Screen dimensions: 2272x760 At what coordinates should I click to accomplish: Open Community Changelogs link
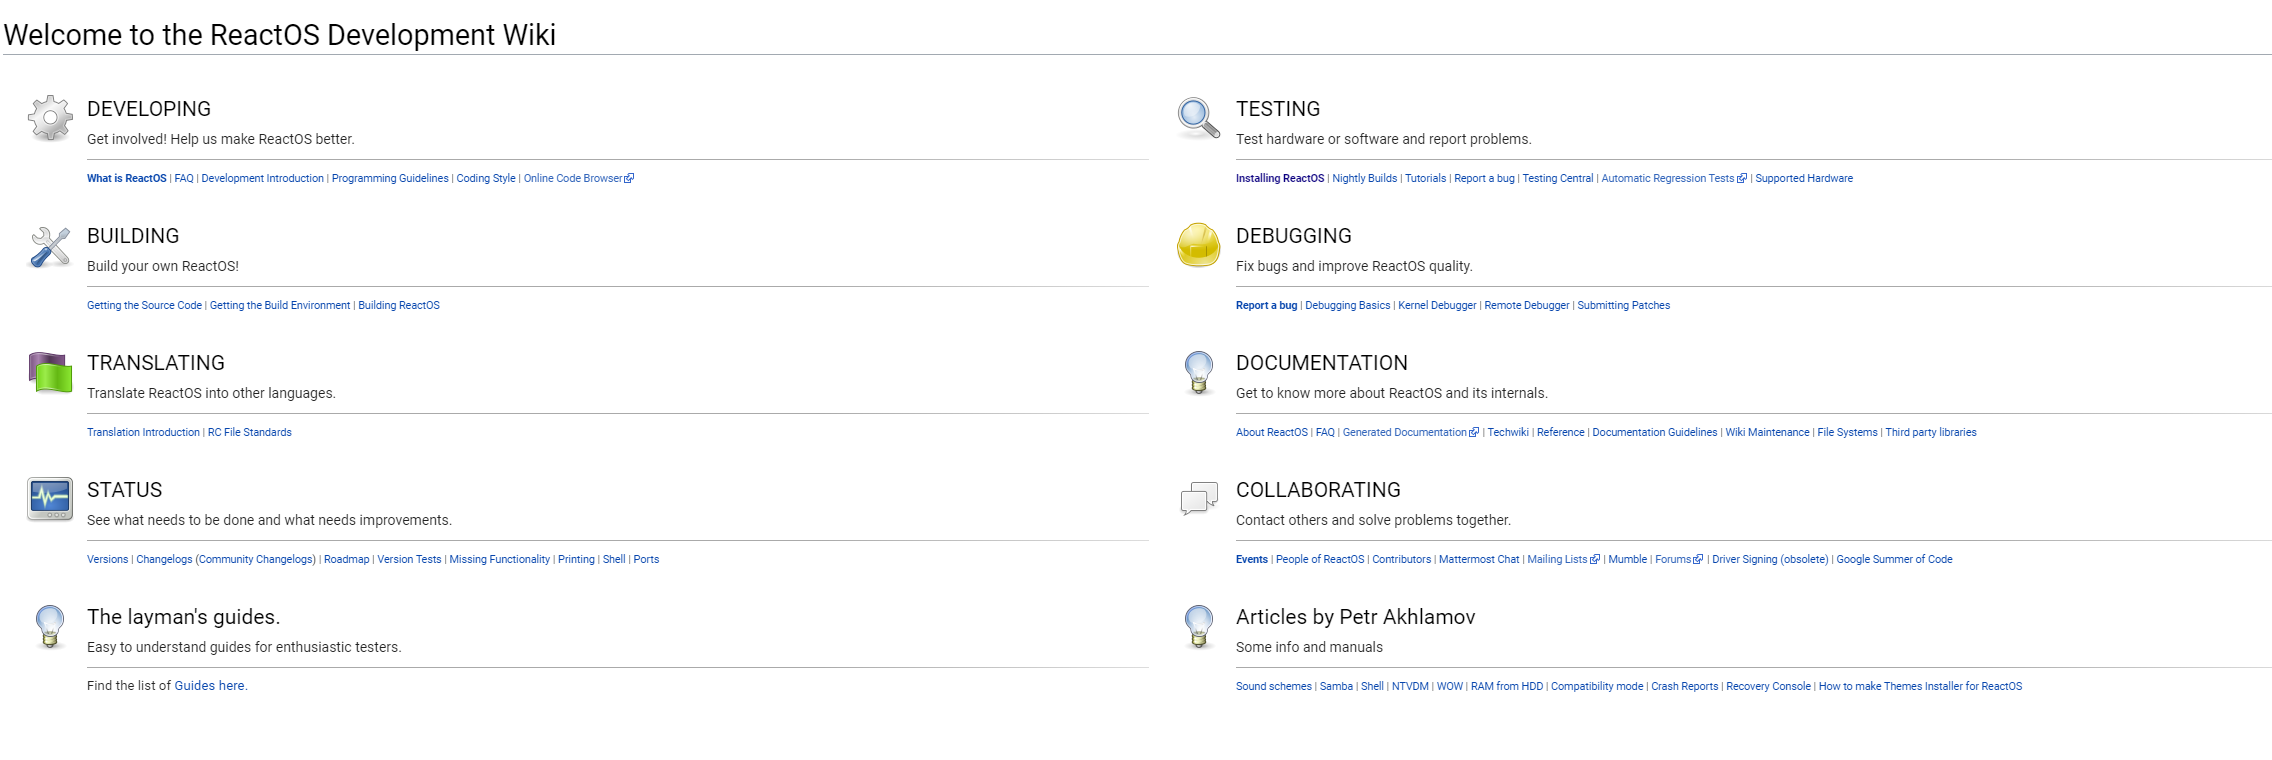click(x=255, y=559)
